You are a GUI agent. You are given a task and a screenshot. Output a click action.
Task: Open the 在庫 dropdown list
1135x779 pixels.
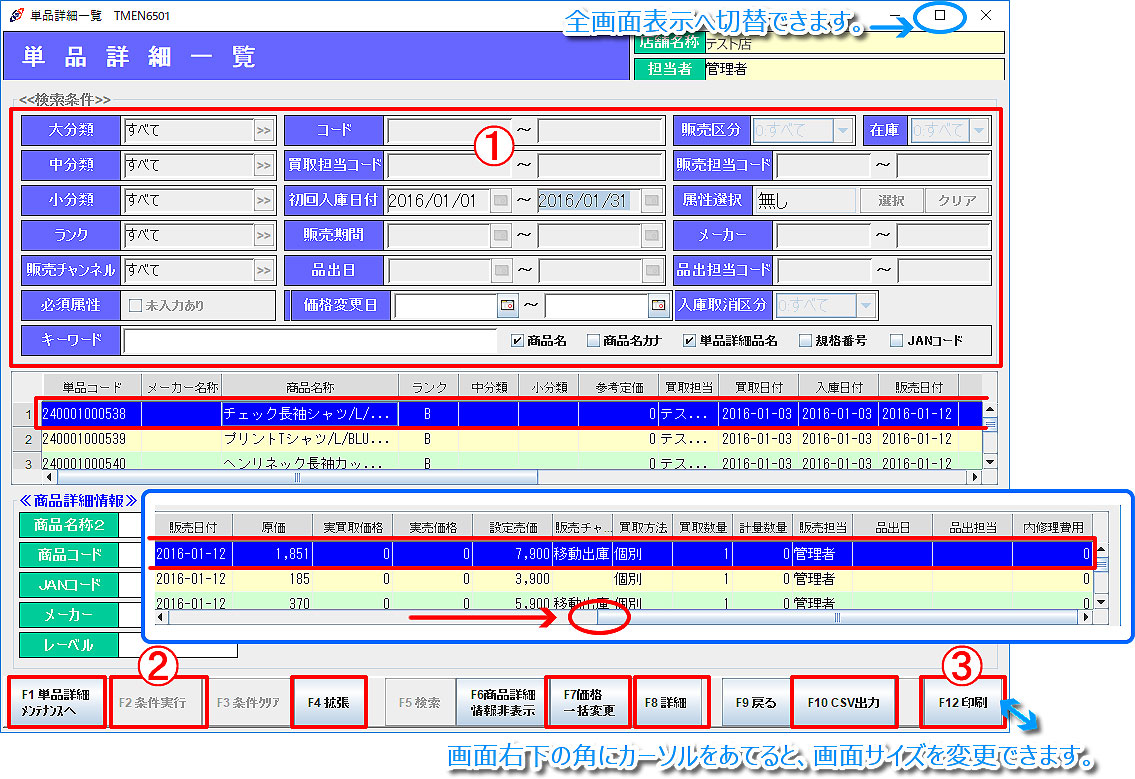[978, 130]
